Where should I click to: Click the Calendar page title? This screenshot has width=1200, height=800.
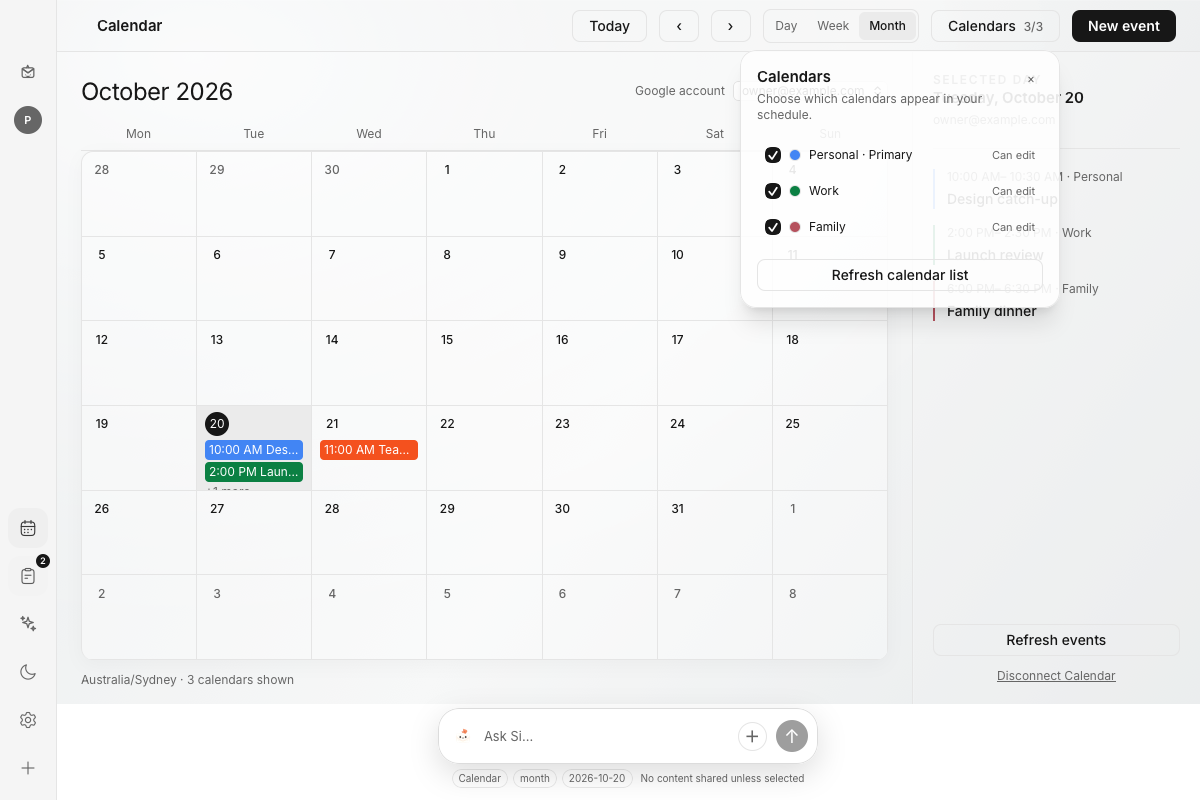(x=130, y=26)
